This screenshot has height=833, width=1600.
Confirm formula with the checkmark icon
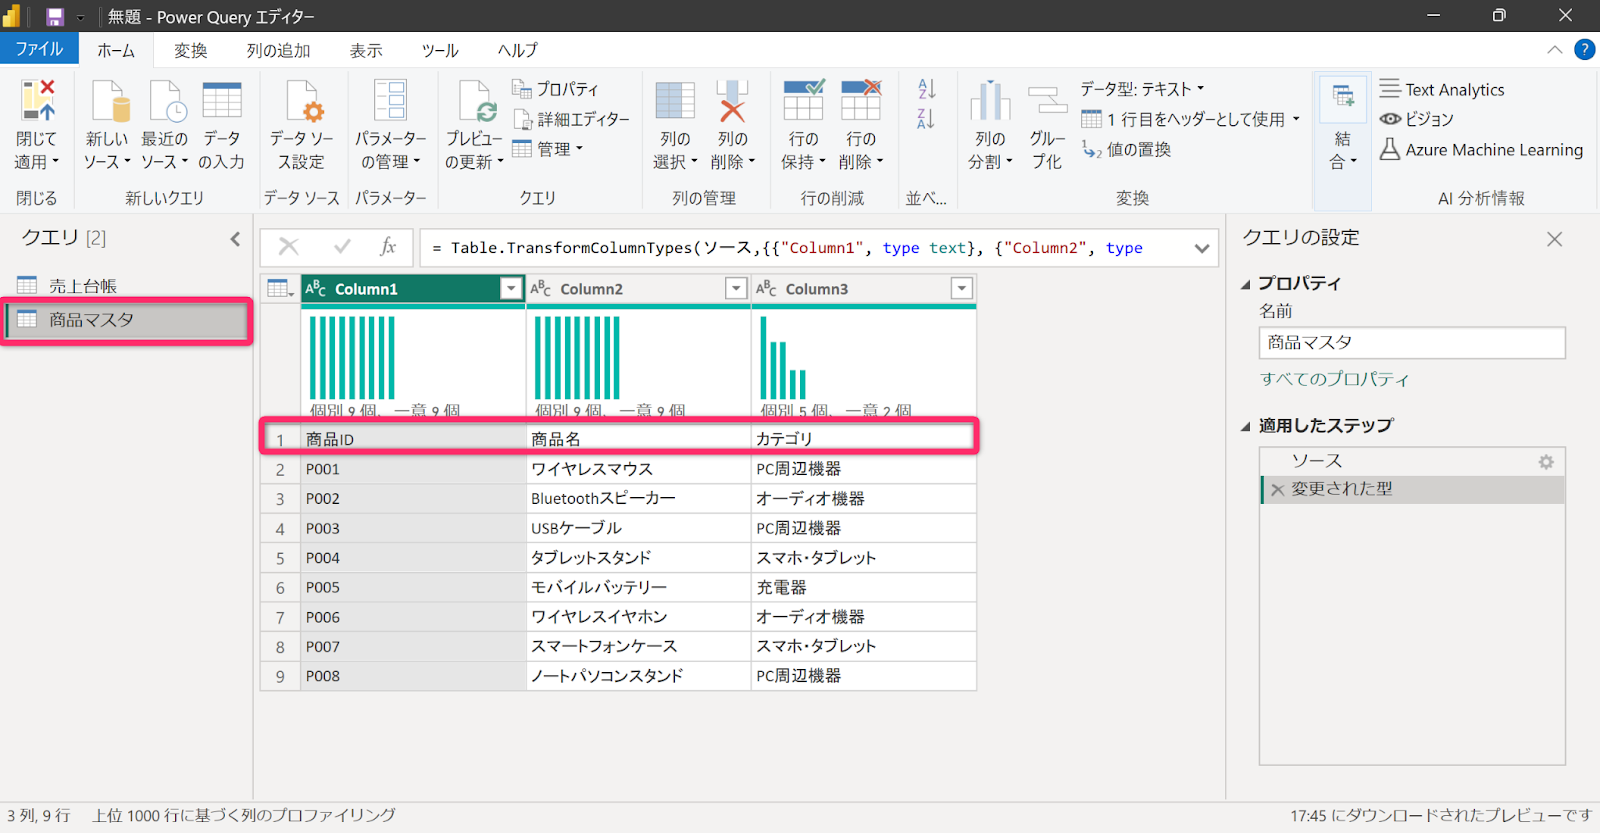point(342,247)
